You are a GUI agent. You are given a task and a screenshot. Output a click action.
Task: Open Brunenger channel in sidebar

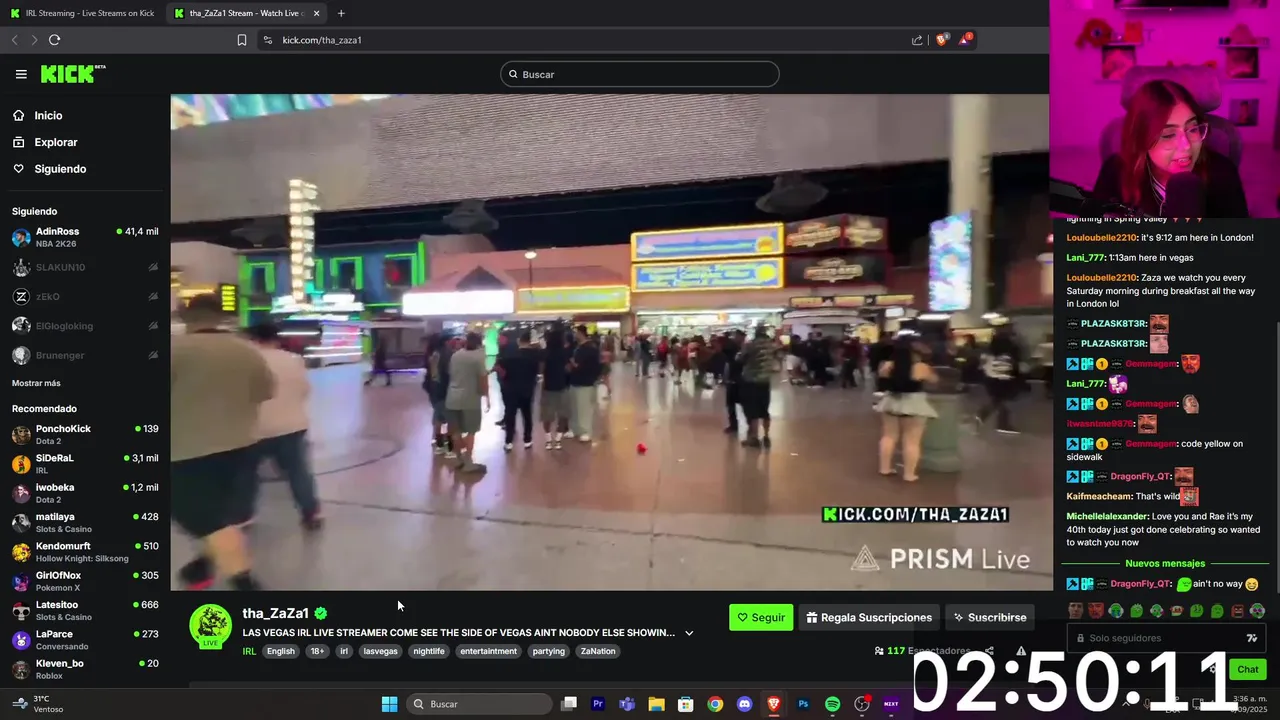85,355
